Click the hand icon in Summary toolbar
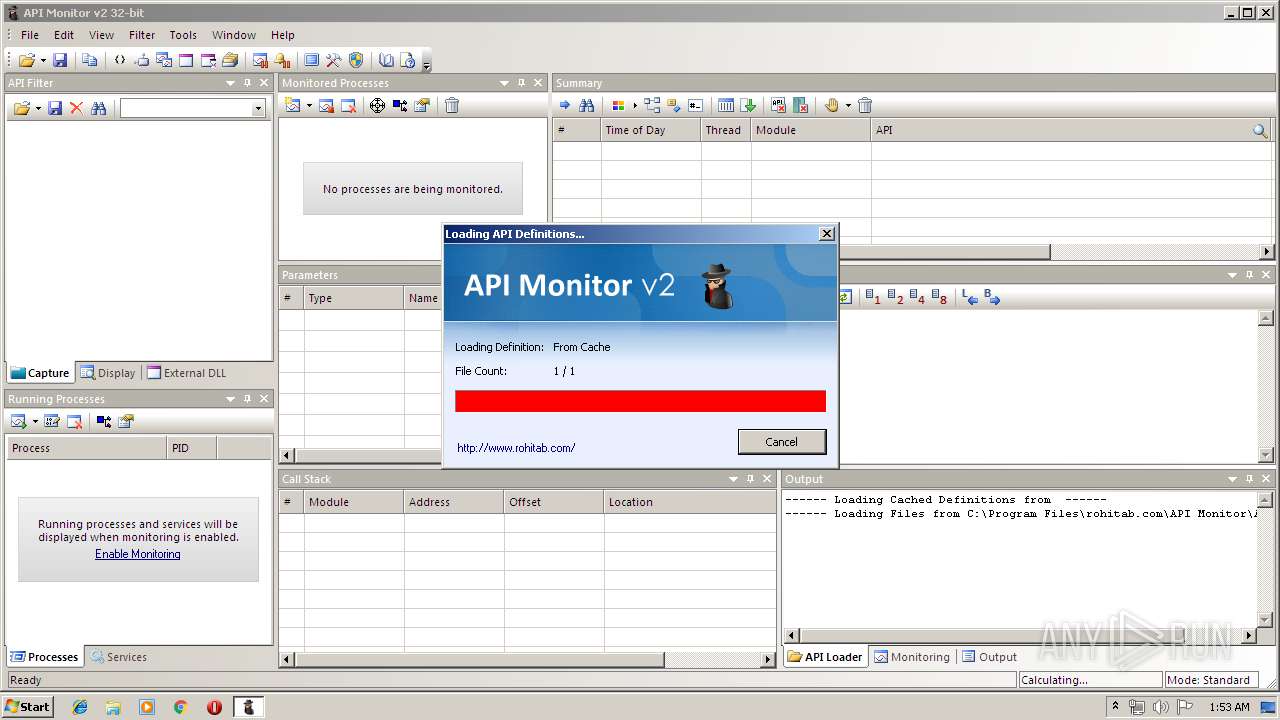Viewport: 1280px width, 720px height. 832,105
